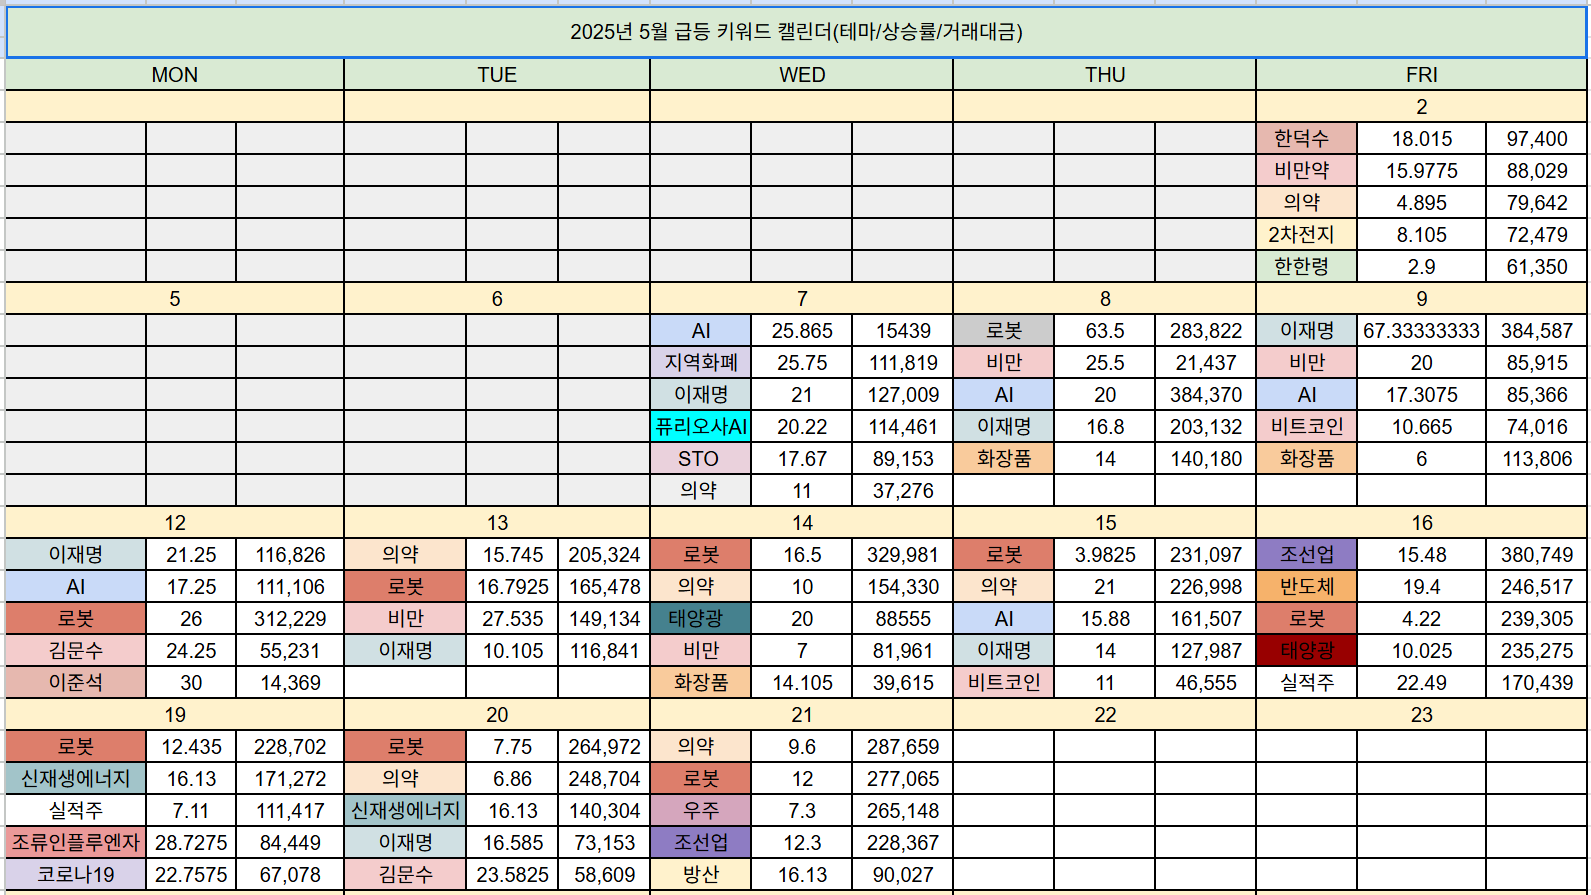
Task: Click the 203,132 cell
Action: coord(1206,427)
